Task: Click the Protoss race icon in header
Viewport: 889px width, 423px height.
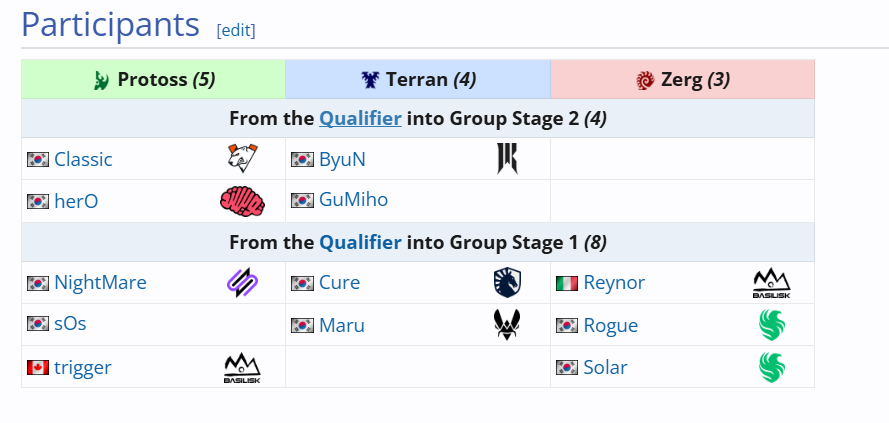Action: (x=101, y=80)
